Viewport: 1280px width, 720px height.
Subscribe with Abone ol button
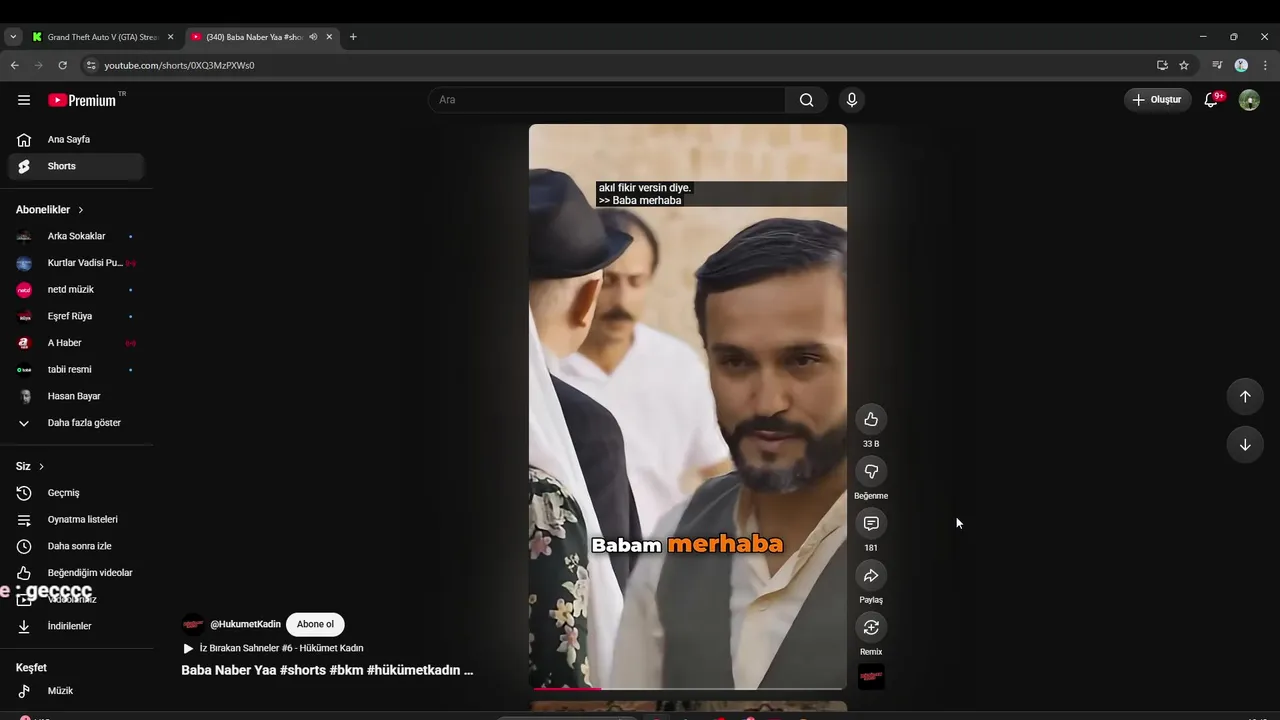[x=315, y=624]
